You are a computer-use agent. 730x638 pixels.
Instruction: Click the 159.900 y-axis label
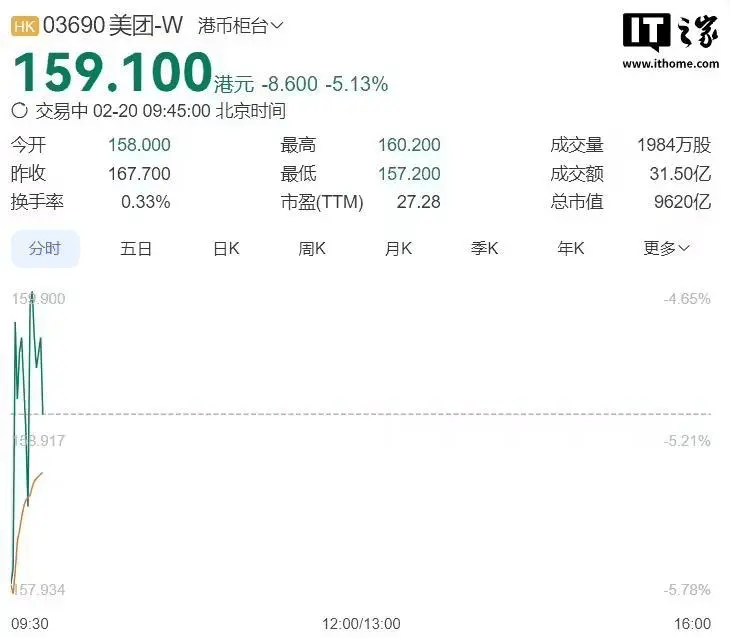point(38,299)
